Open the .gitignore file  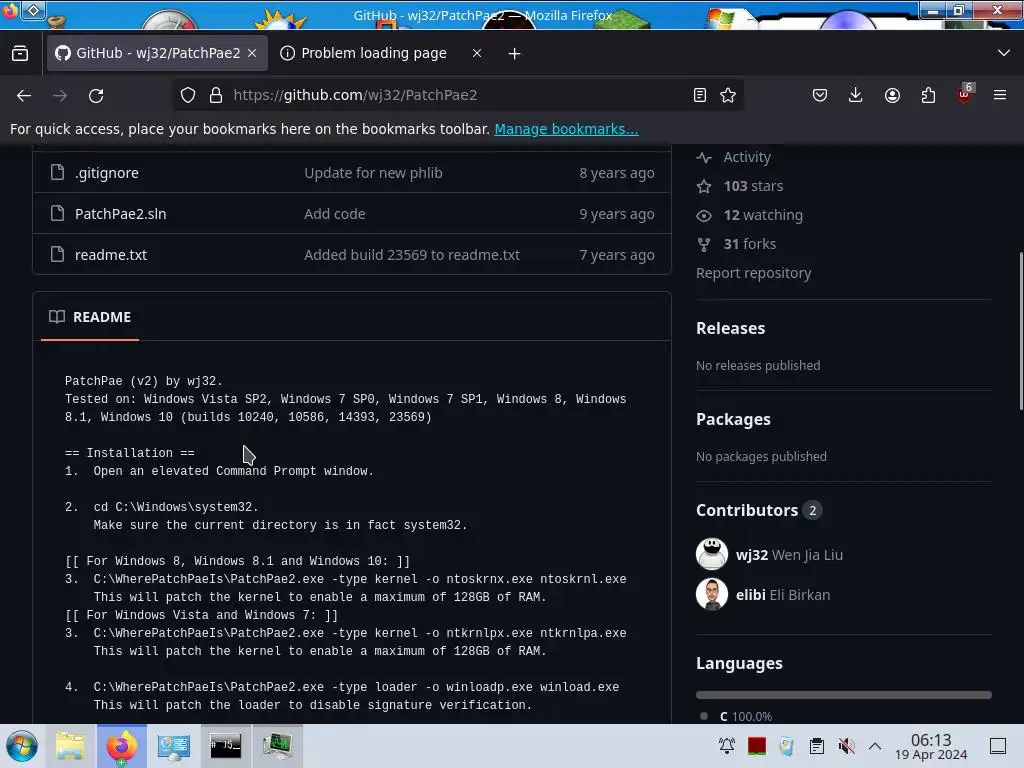[x=106, y=173]
